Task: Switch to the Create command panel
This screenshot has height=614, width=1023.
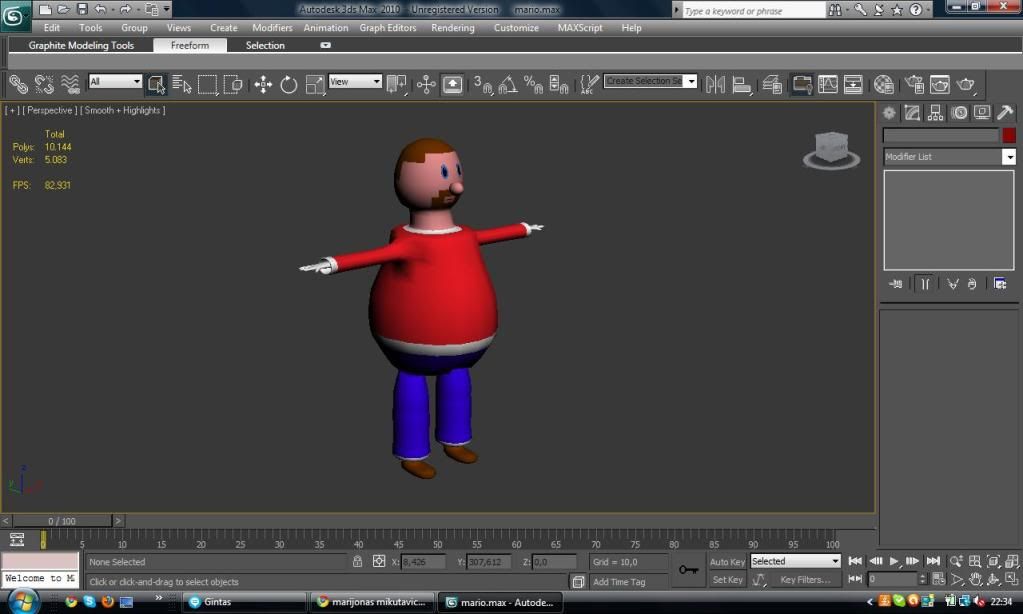Action: coord(889,113)
